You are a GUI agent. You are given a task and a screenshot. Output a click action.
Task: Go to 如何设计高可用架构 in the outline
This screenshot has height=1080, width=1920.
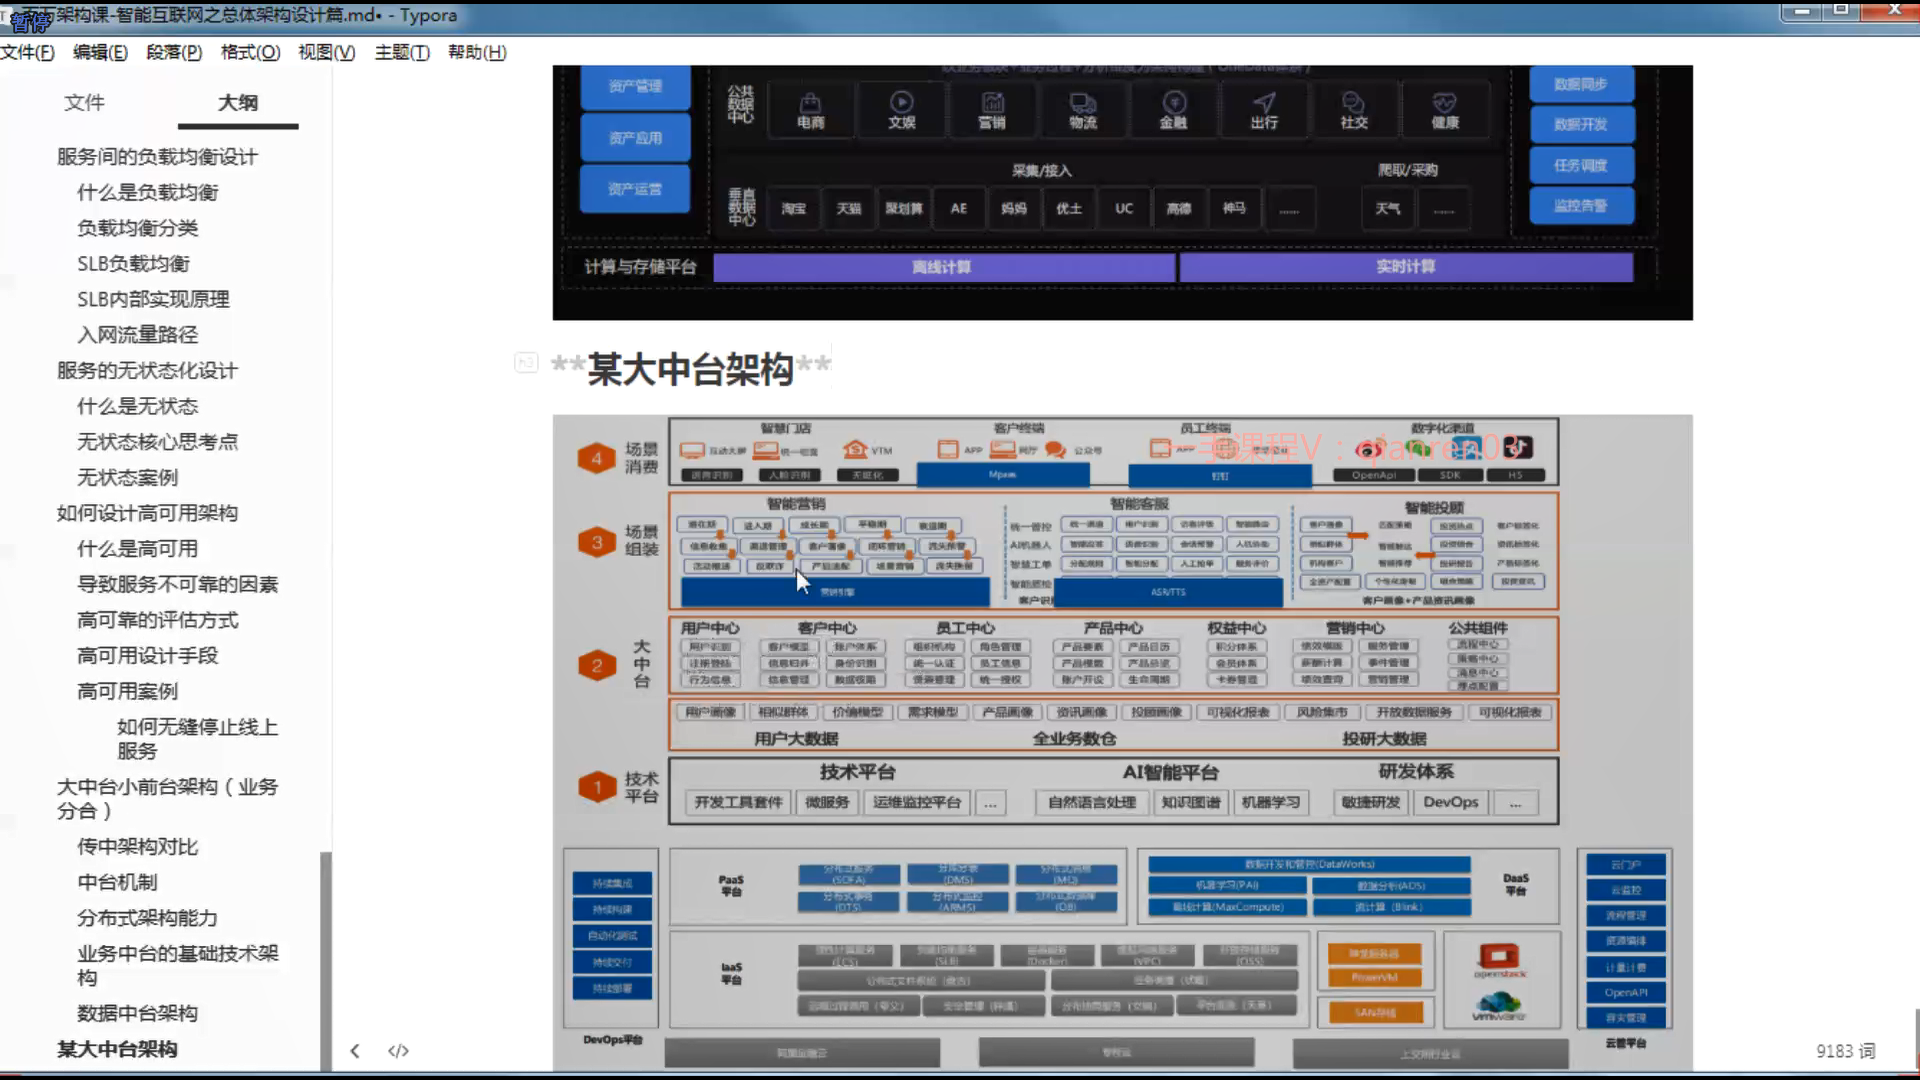click(147, 513)
